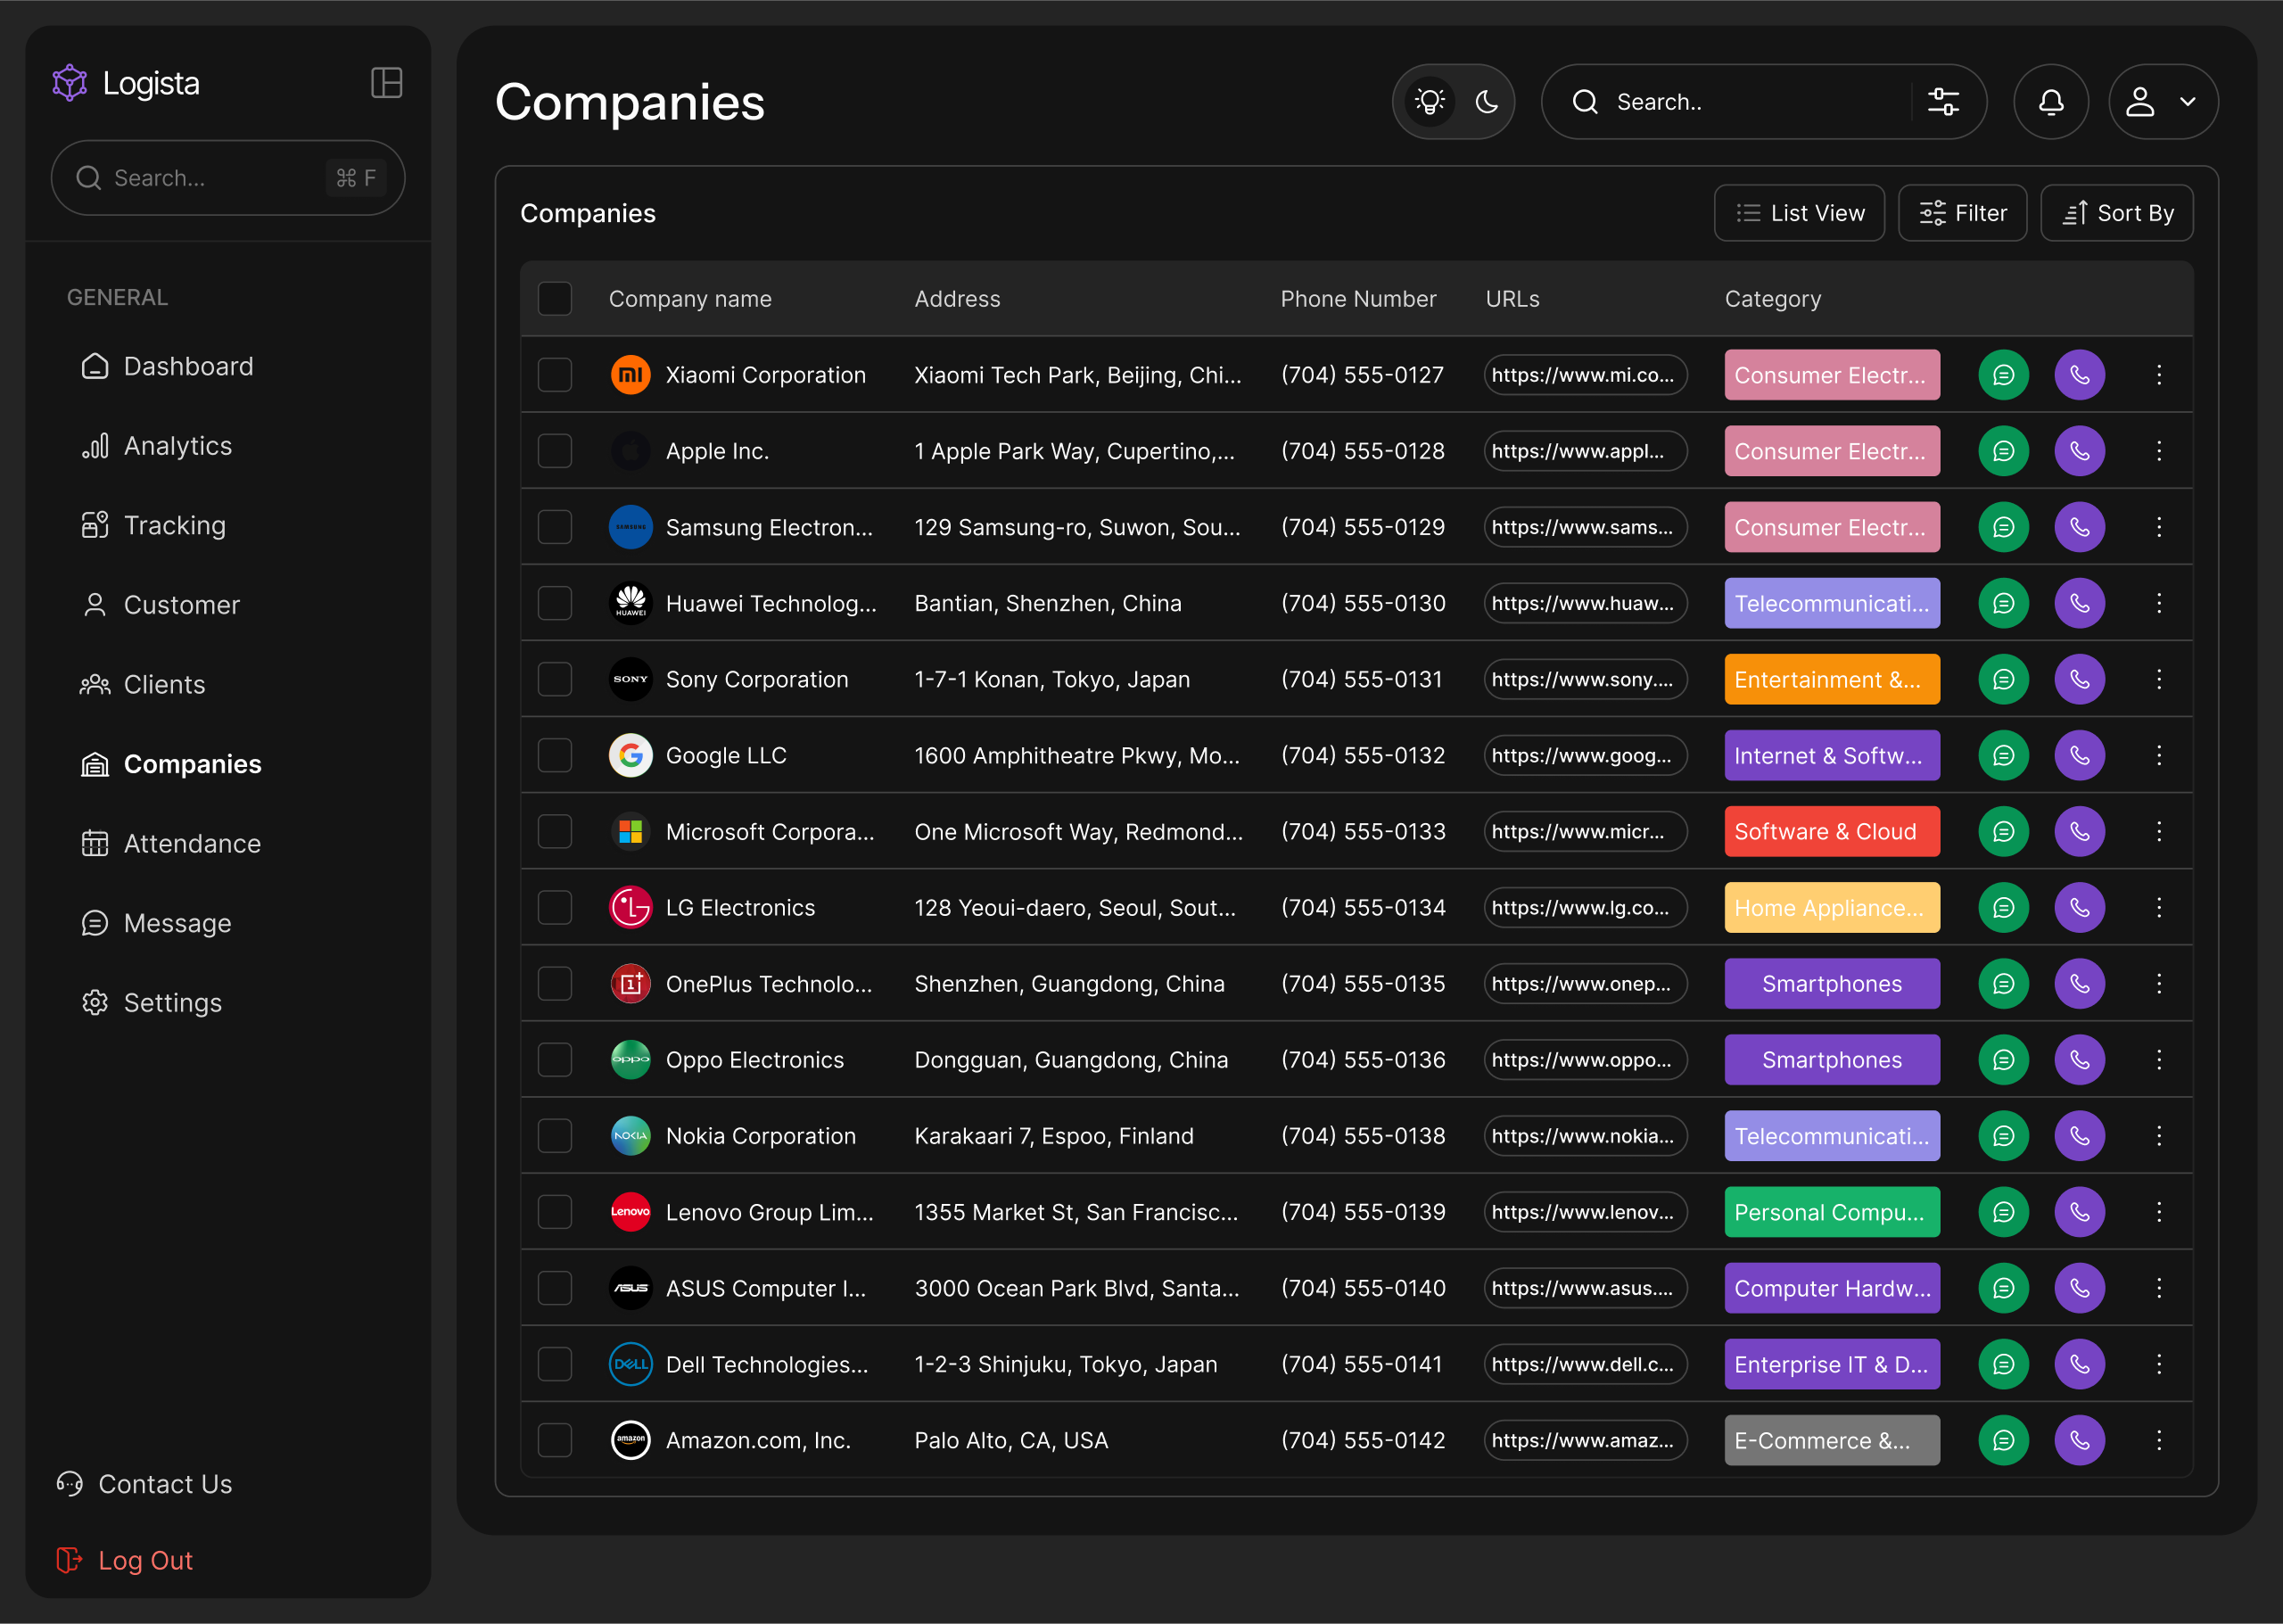Collapse the sidebar with the panel icon
This screenshot has height=1624, width=2283.
click(x=386, y=83)
